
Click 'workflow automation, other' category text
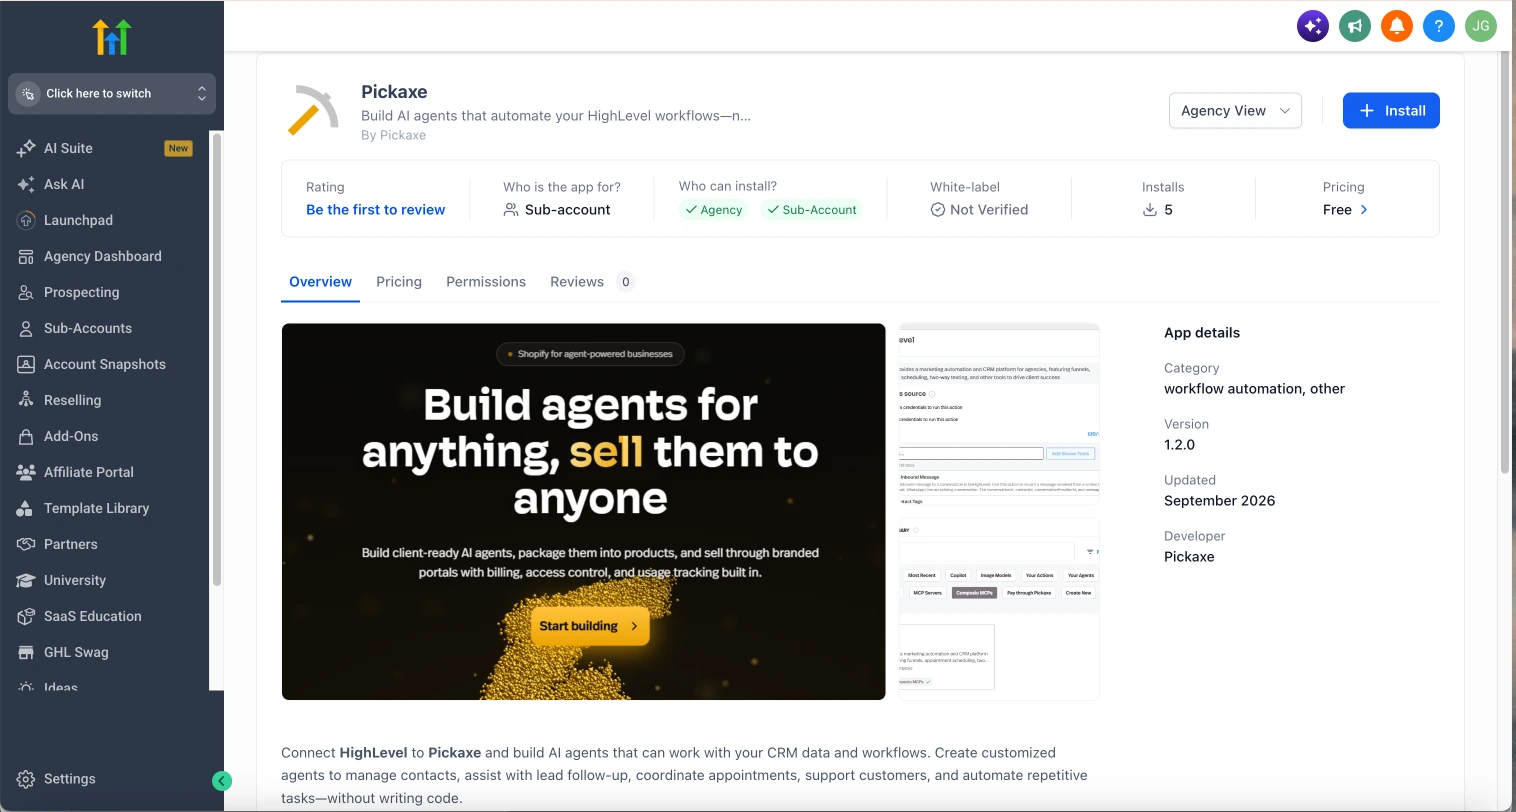pos(1254,389)
